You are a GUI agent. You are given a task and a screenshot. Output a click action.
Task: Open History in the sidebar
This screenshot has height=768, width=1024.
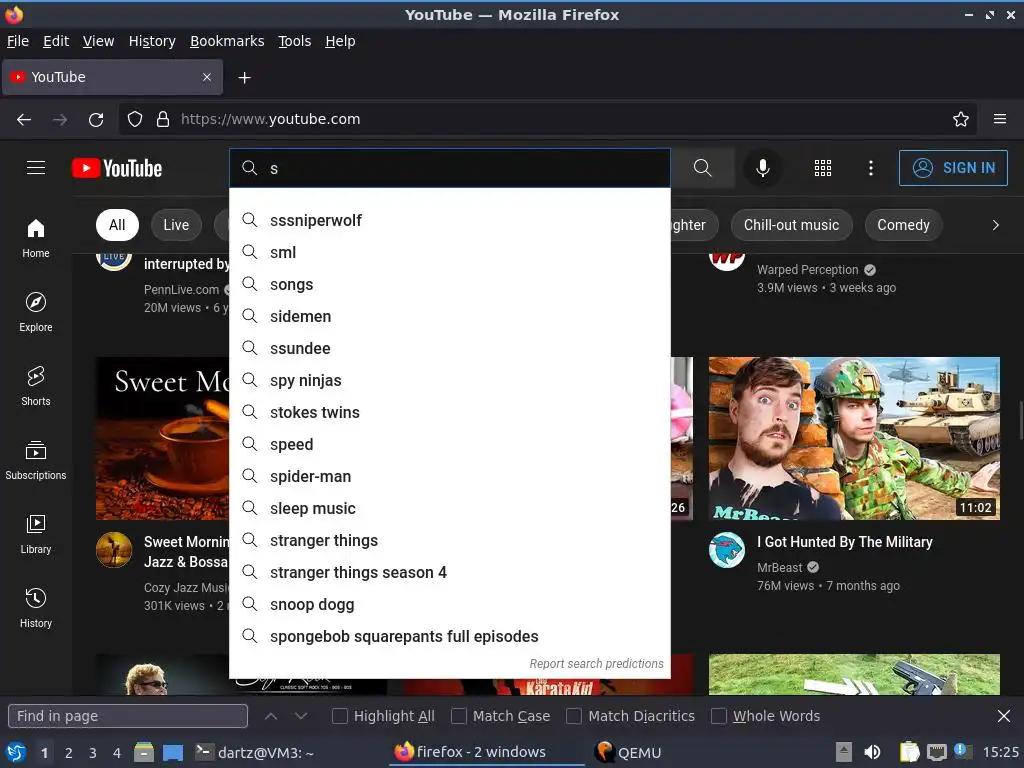point(36,608)
